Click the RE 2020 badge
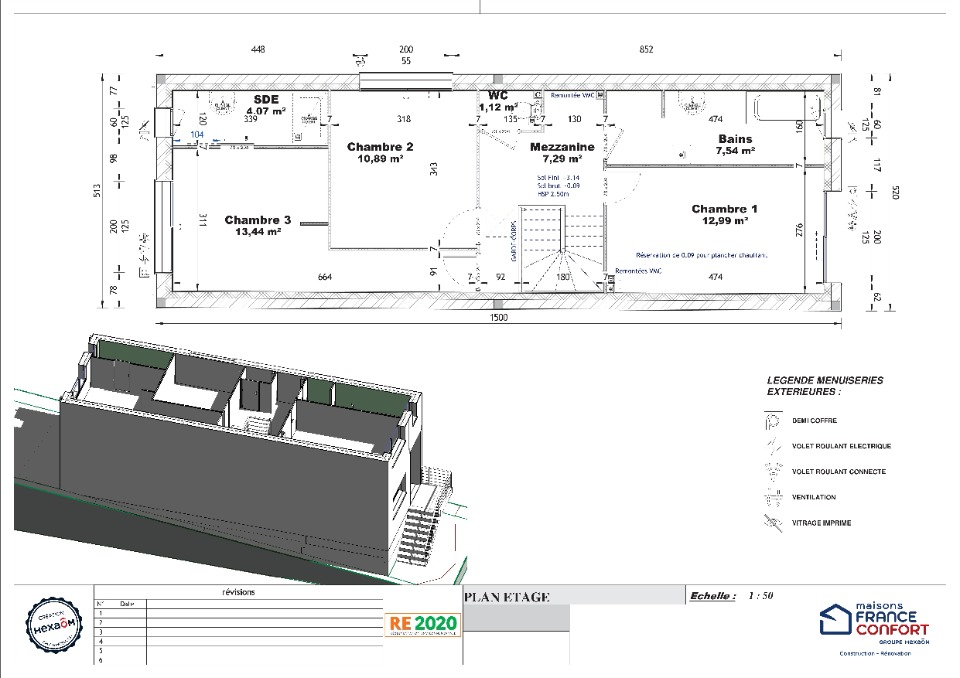 pos(423,624)
